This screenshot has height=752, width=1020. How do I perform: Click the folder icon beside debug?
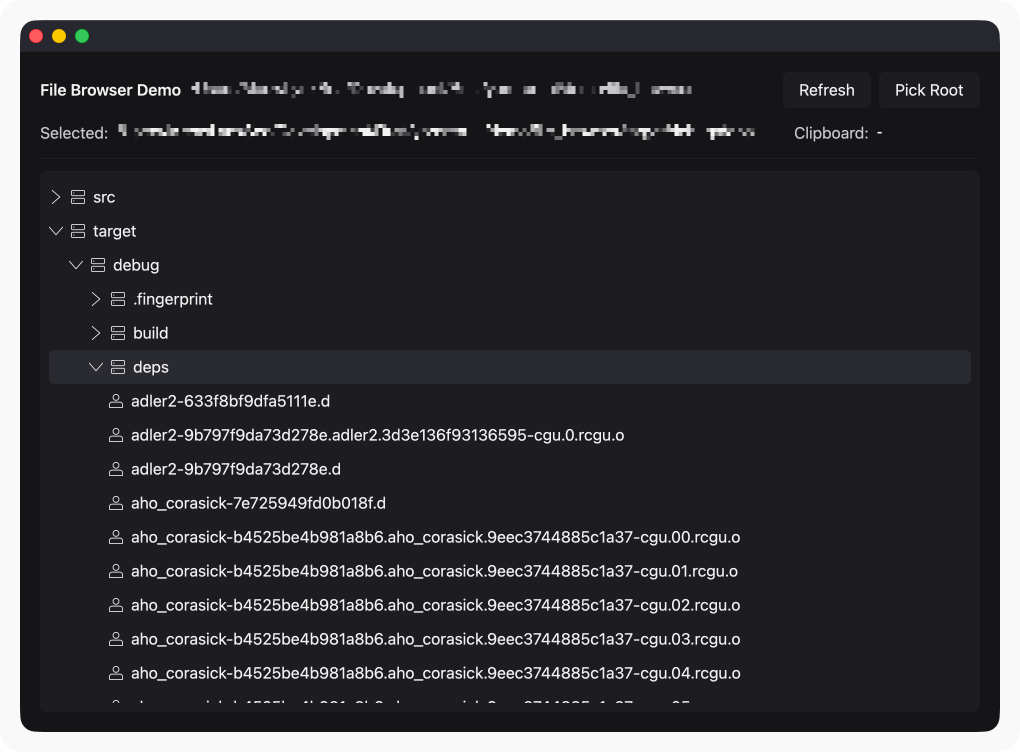pyautogui.click(x=97, y=266)
